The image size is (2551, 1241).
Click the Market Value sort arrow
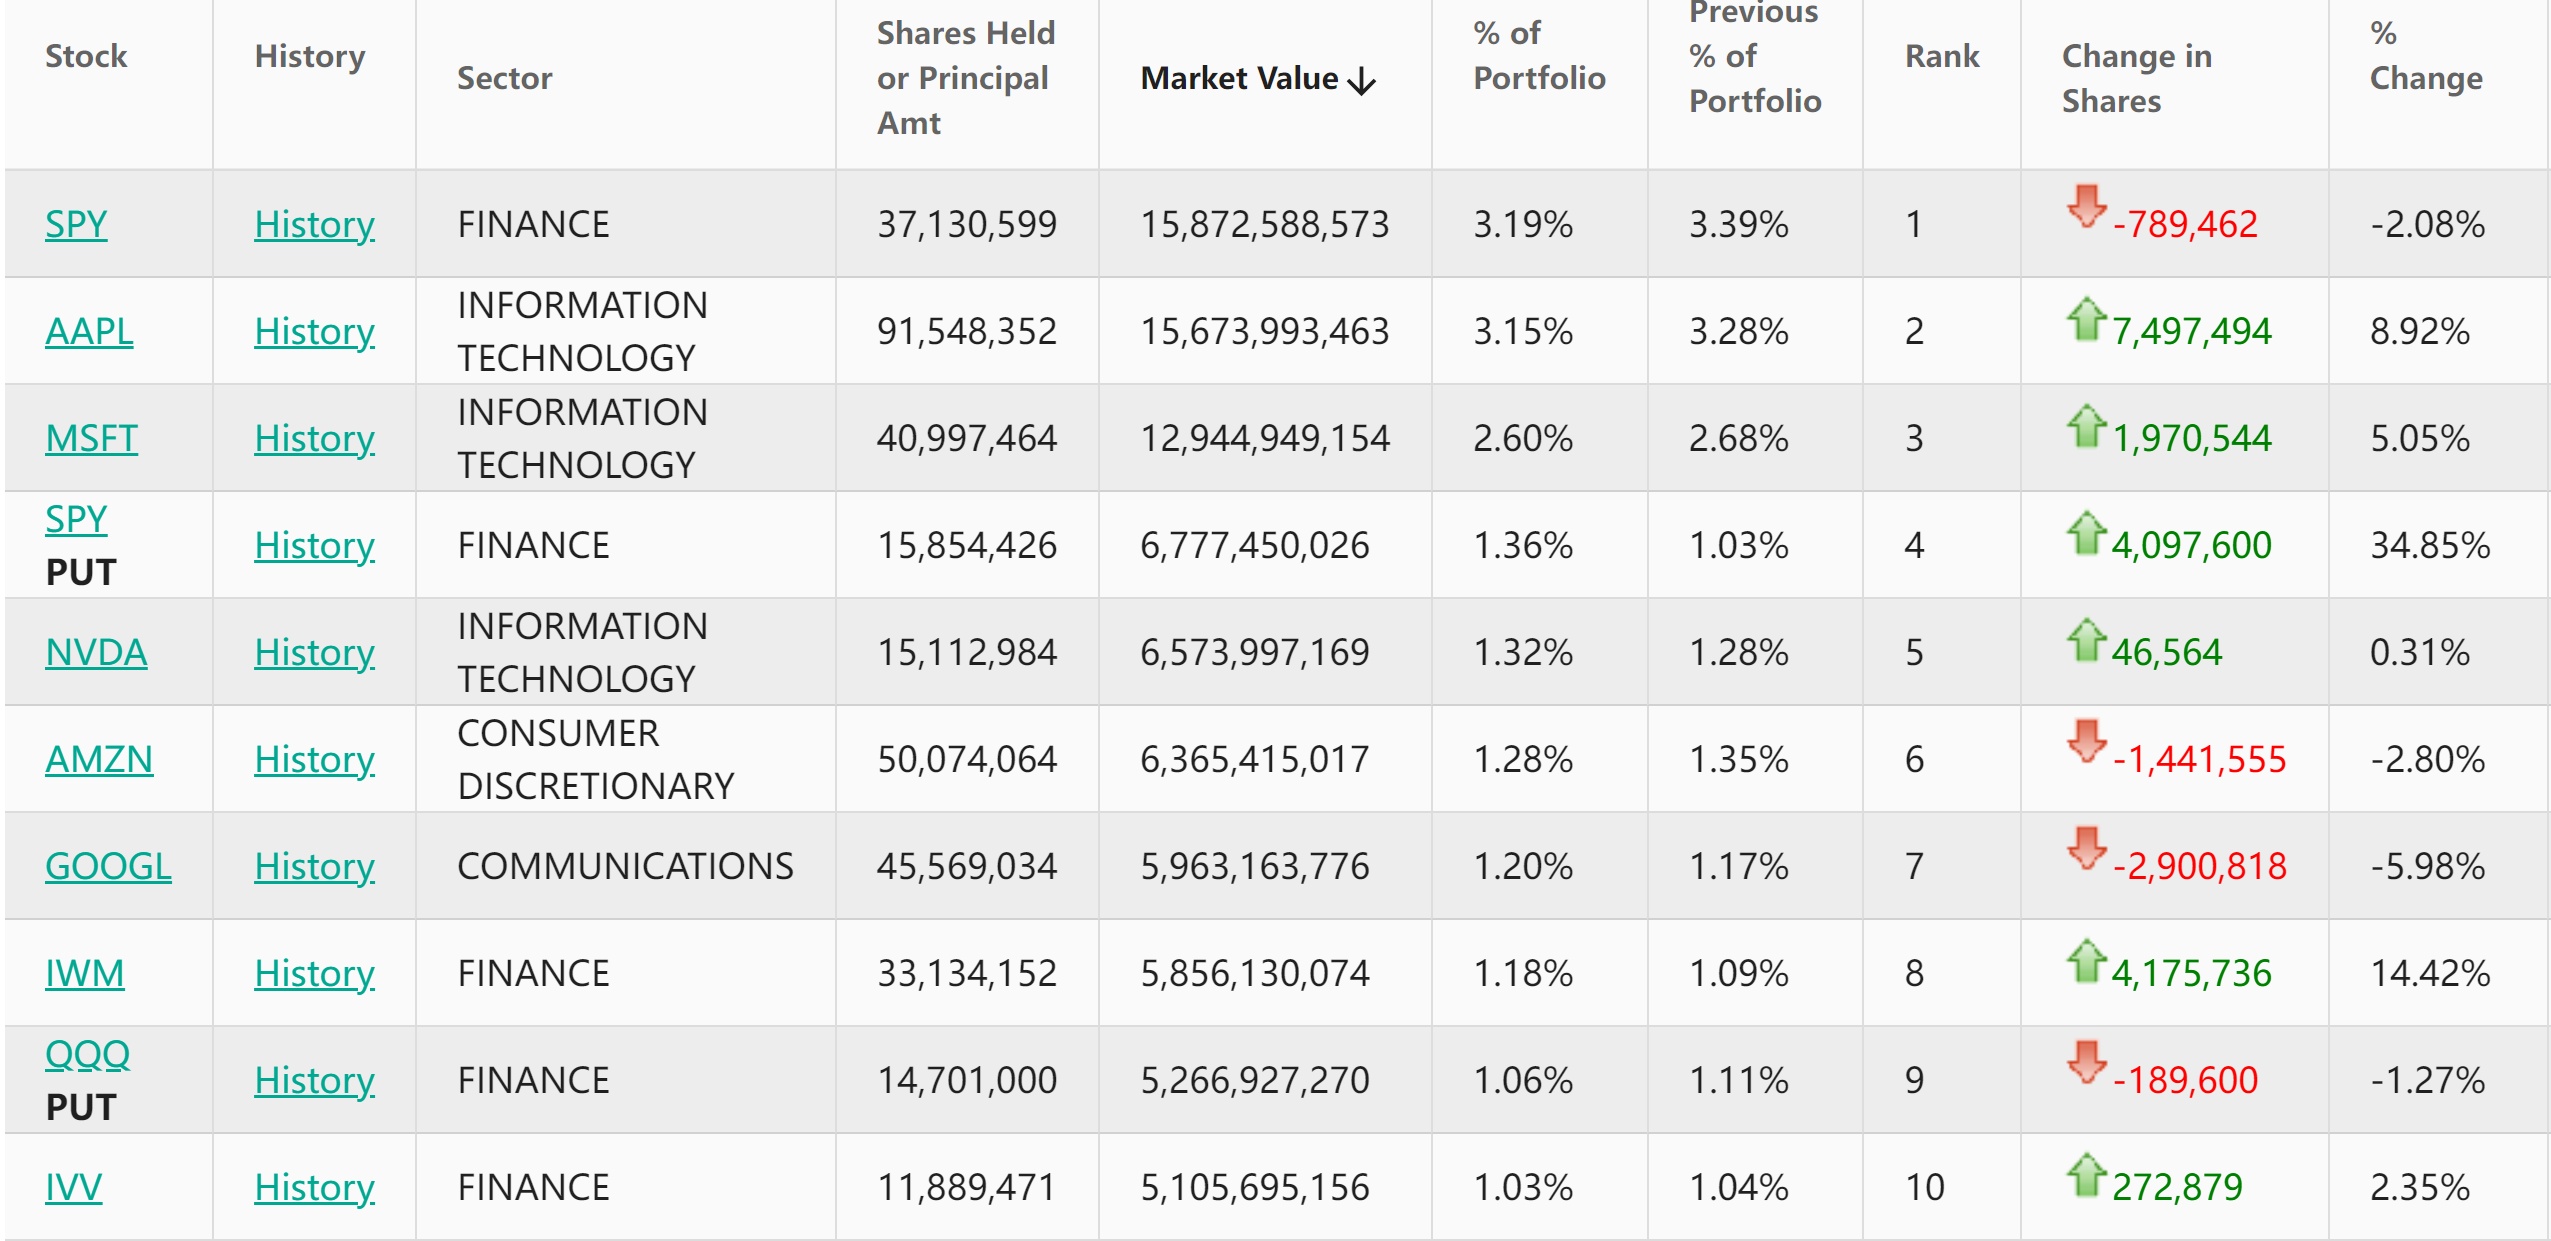click(x=1362, y=81)
